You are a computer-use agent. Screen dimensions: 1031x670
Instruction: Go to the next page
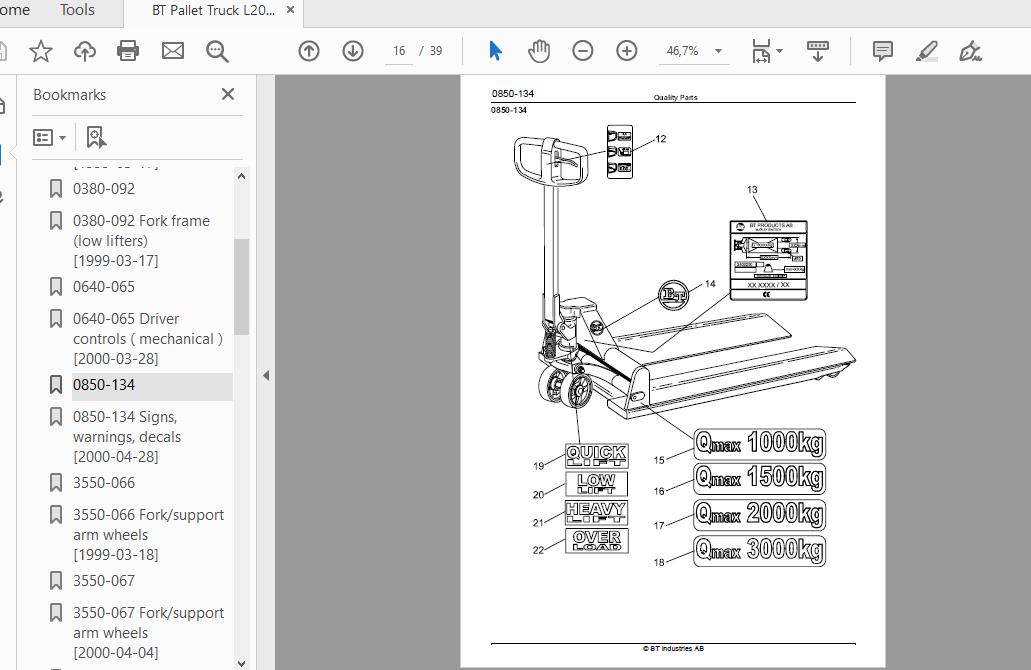click(x=353, y=51)
